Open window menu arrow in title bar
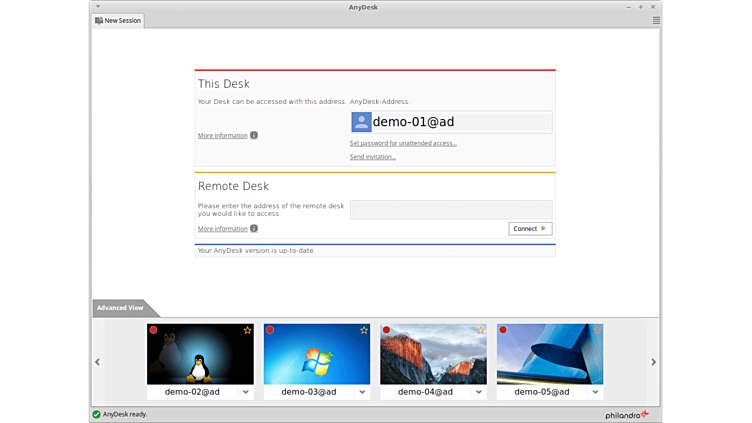Image resolution: width=752 pixels, height=423 pixels. pyautogui.click(x=98, y=7)
